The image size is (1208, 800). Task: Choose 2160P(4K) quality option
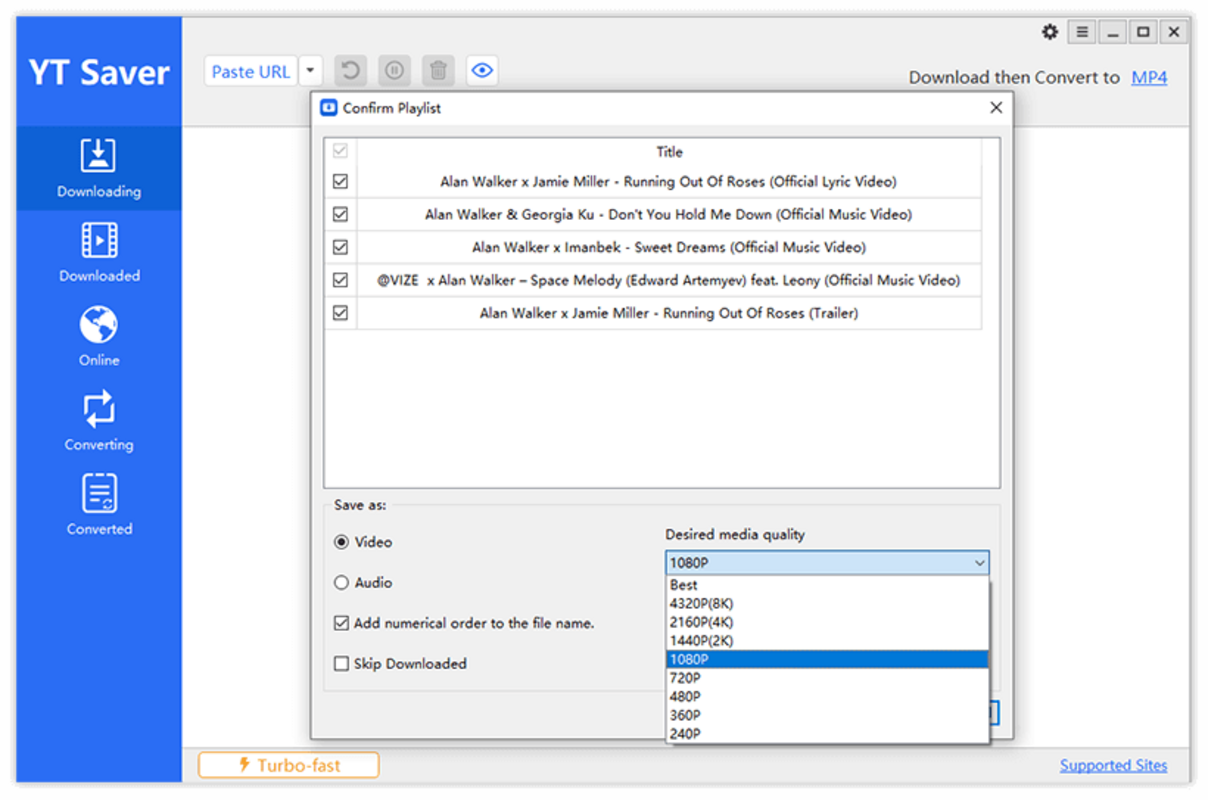(x=827, y=622)
